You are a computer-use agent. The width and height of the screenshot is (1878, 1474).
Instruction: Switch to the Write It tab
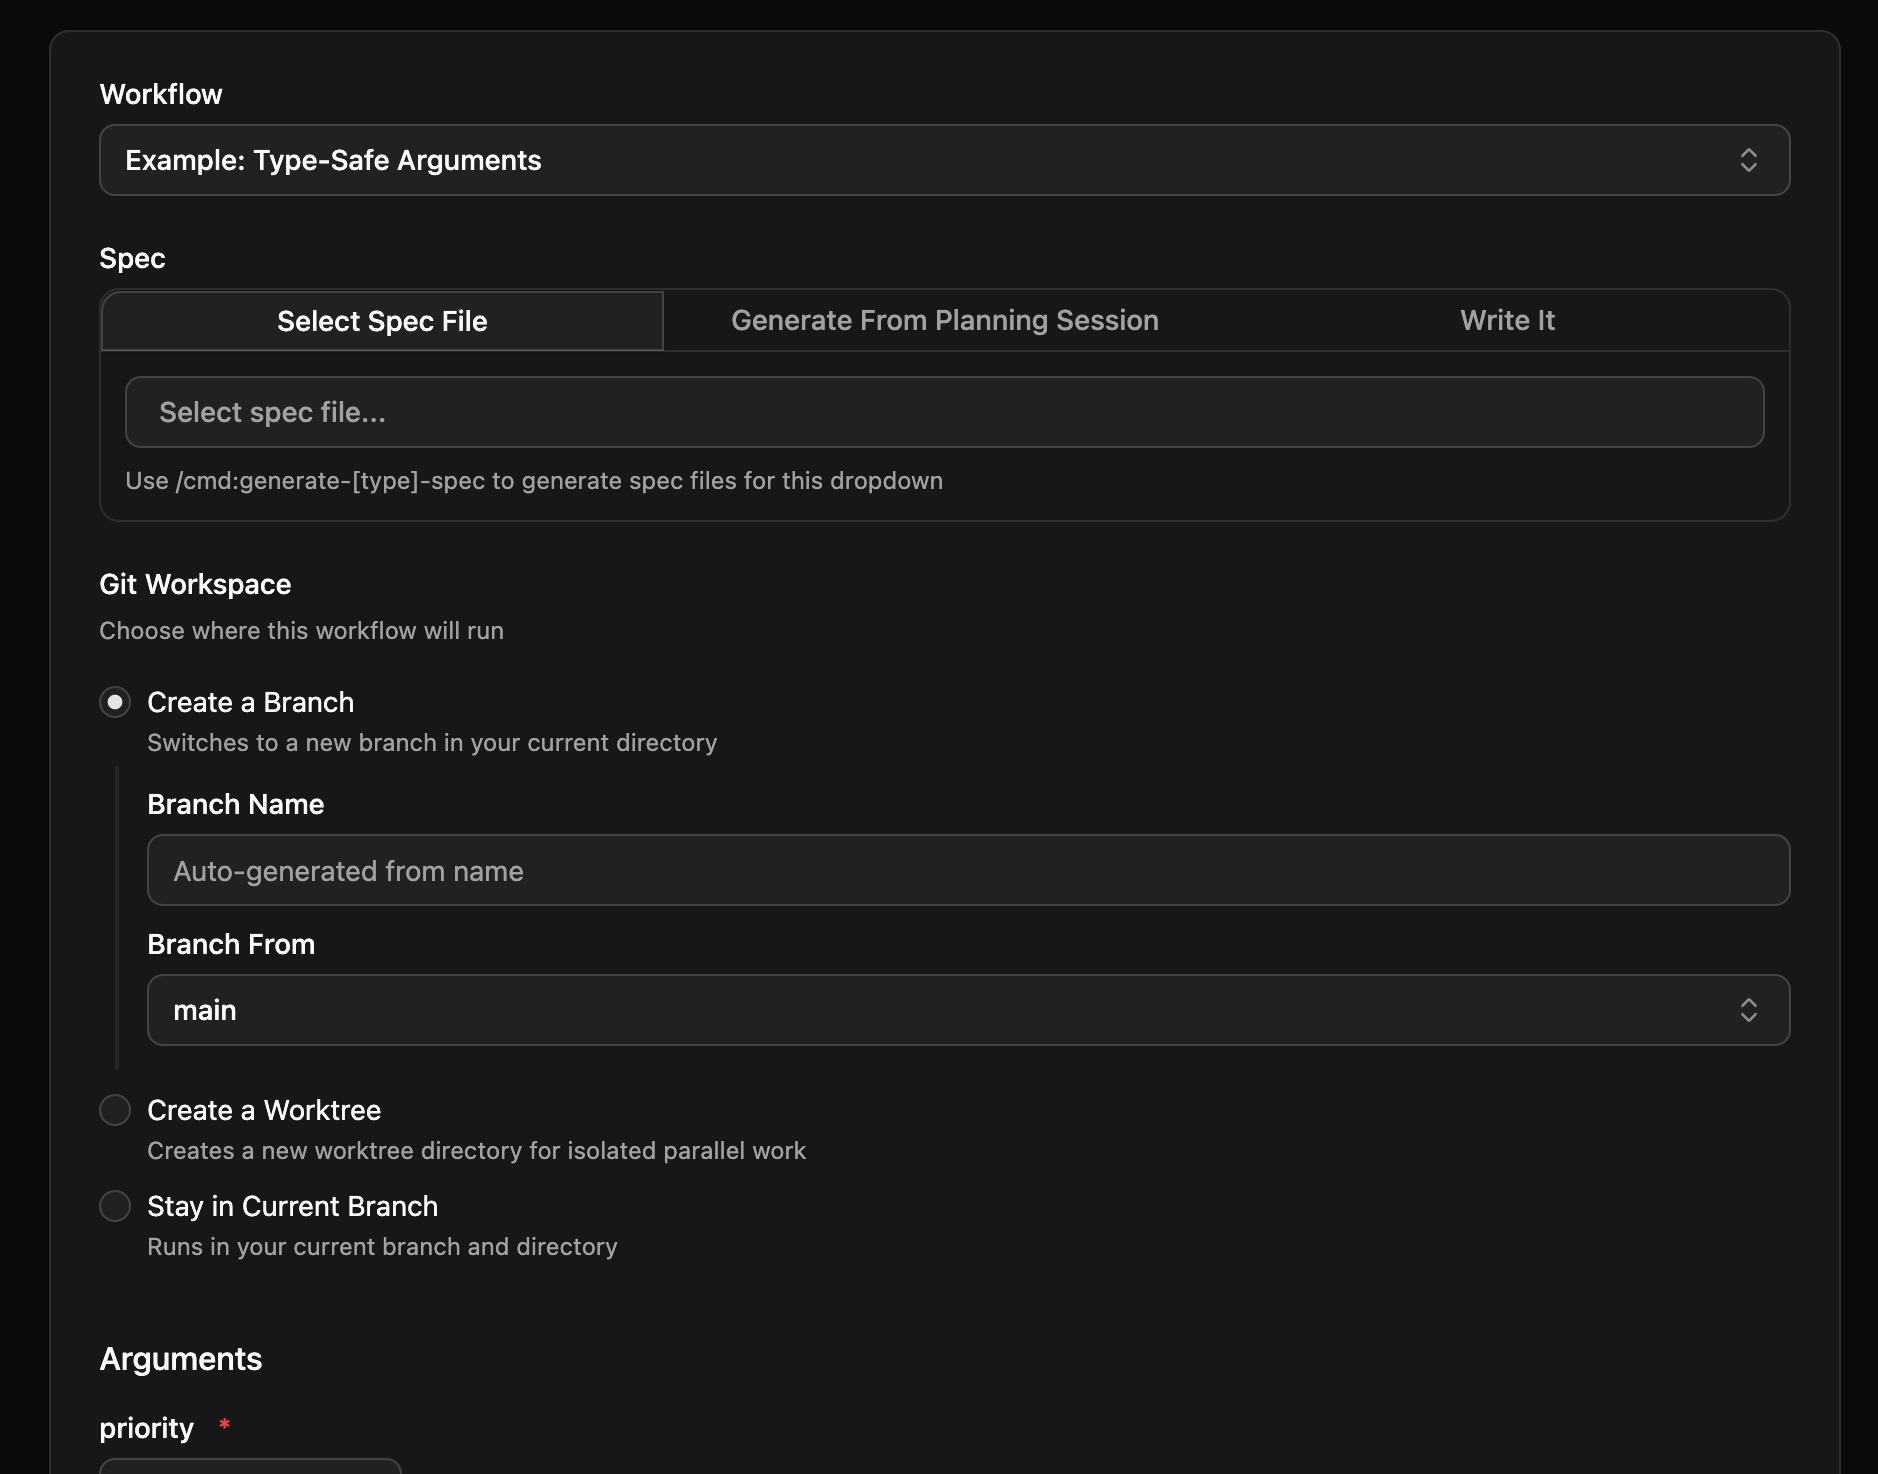click(x=1506, y=320)
